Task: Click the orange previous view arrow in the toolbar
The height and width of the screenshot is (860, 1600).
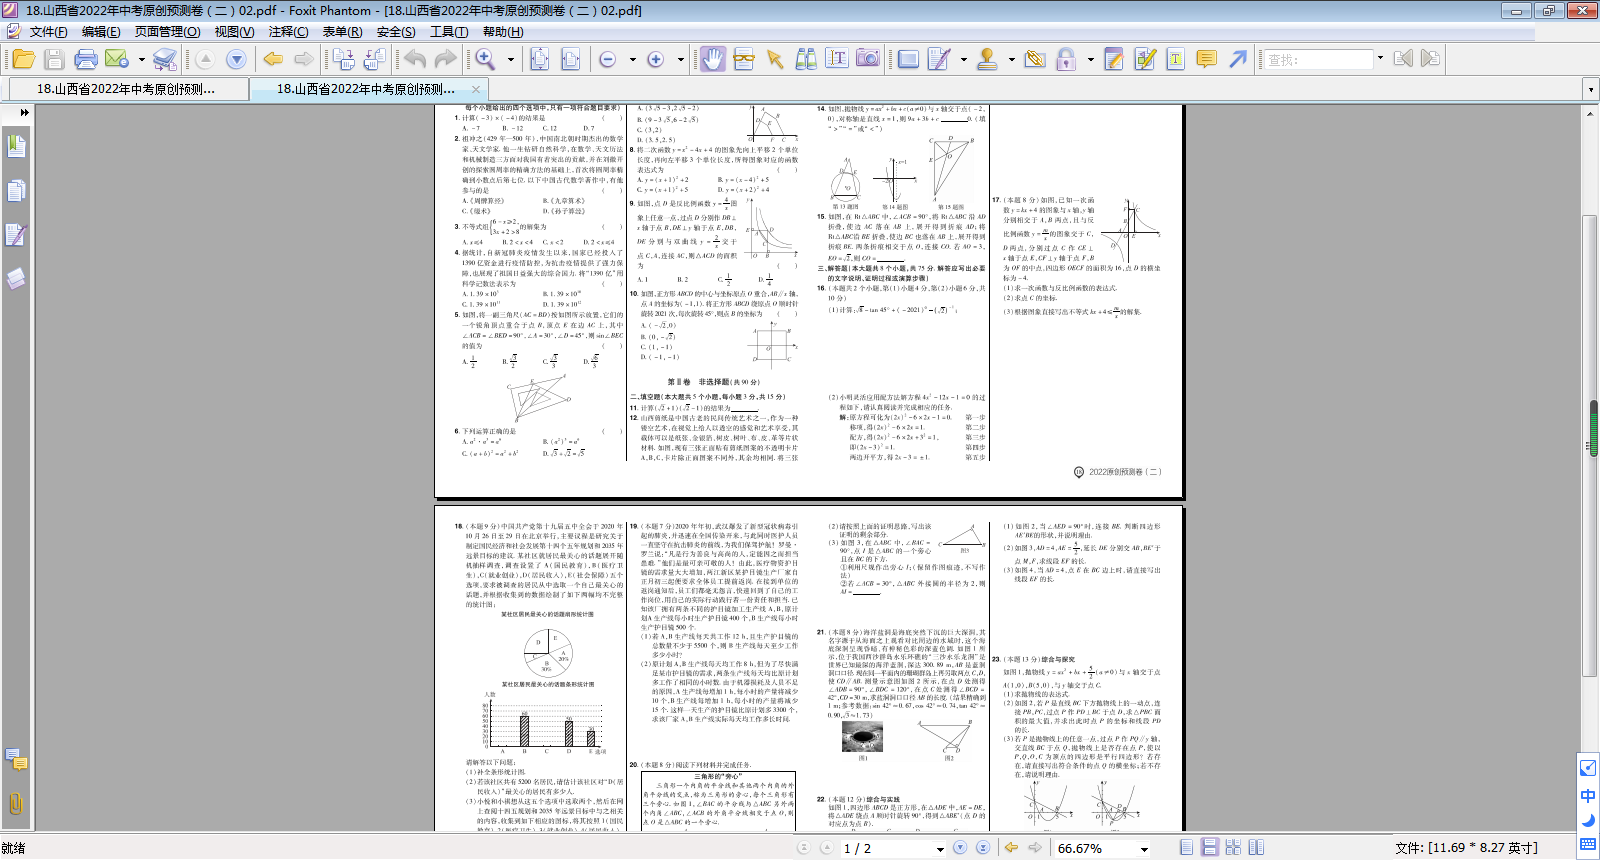Action: tap(272, 59)
